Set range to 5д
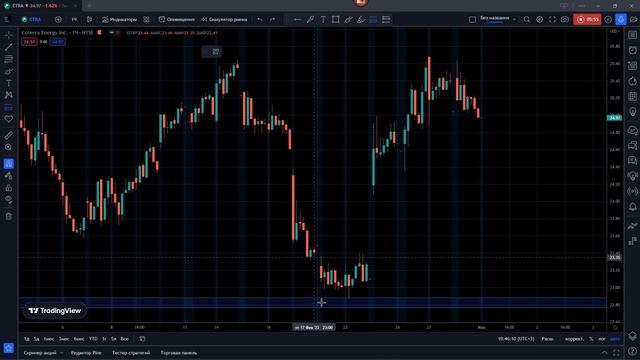Viewport: 640px width, 360px height. click(36, 339)
